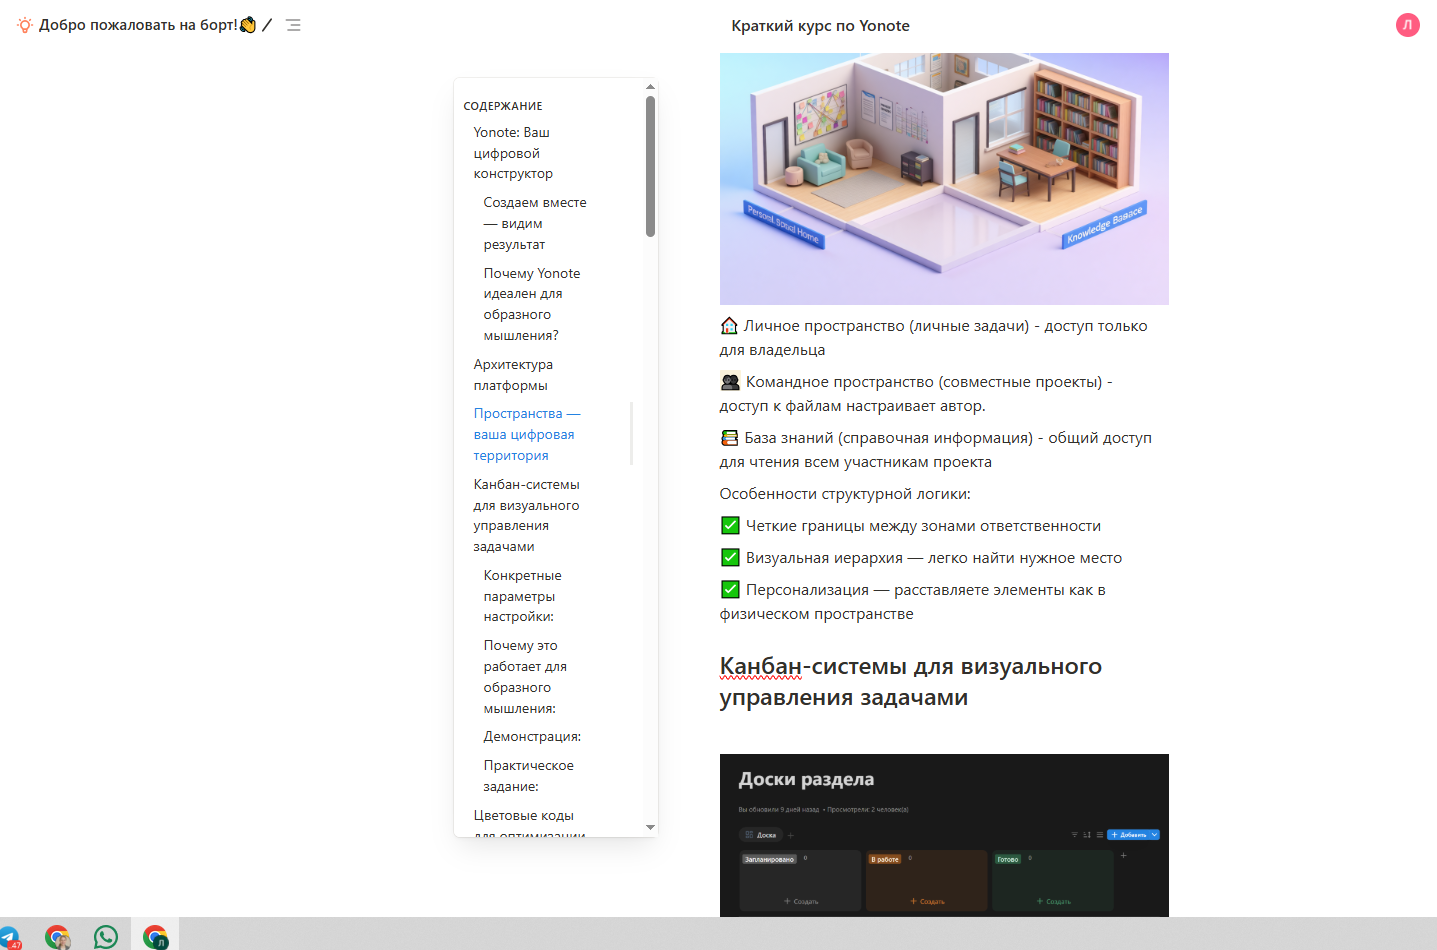Click the green check mark beside "Визуальная иерархия"

[x=730, y=558]
